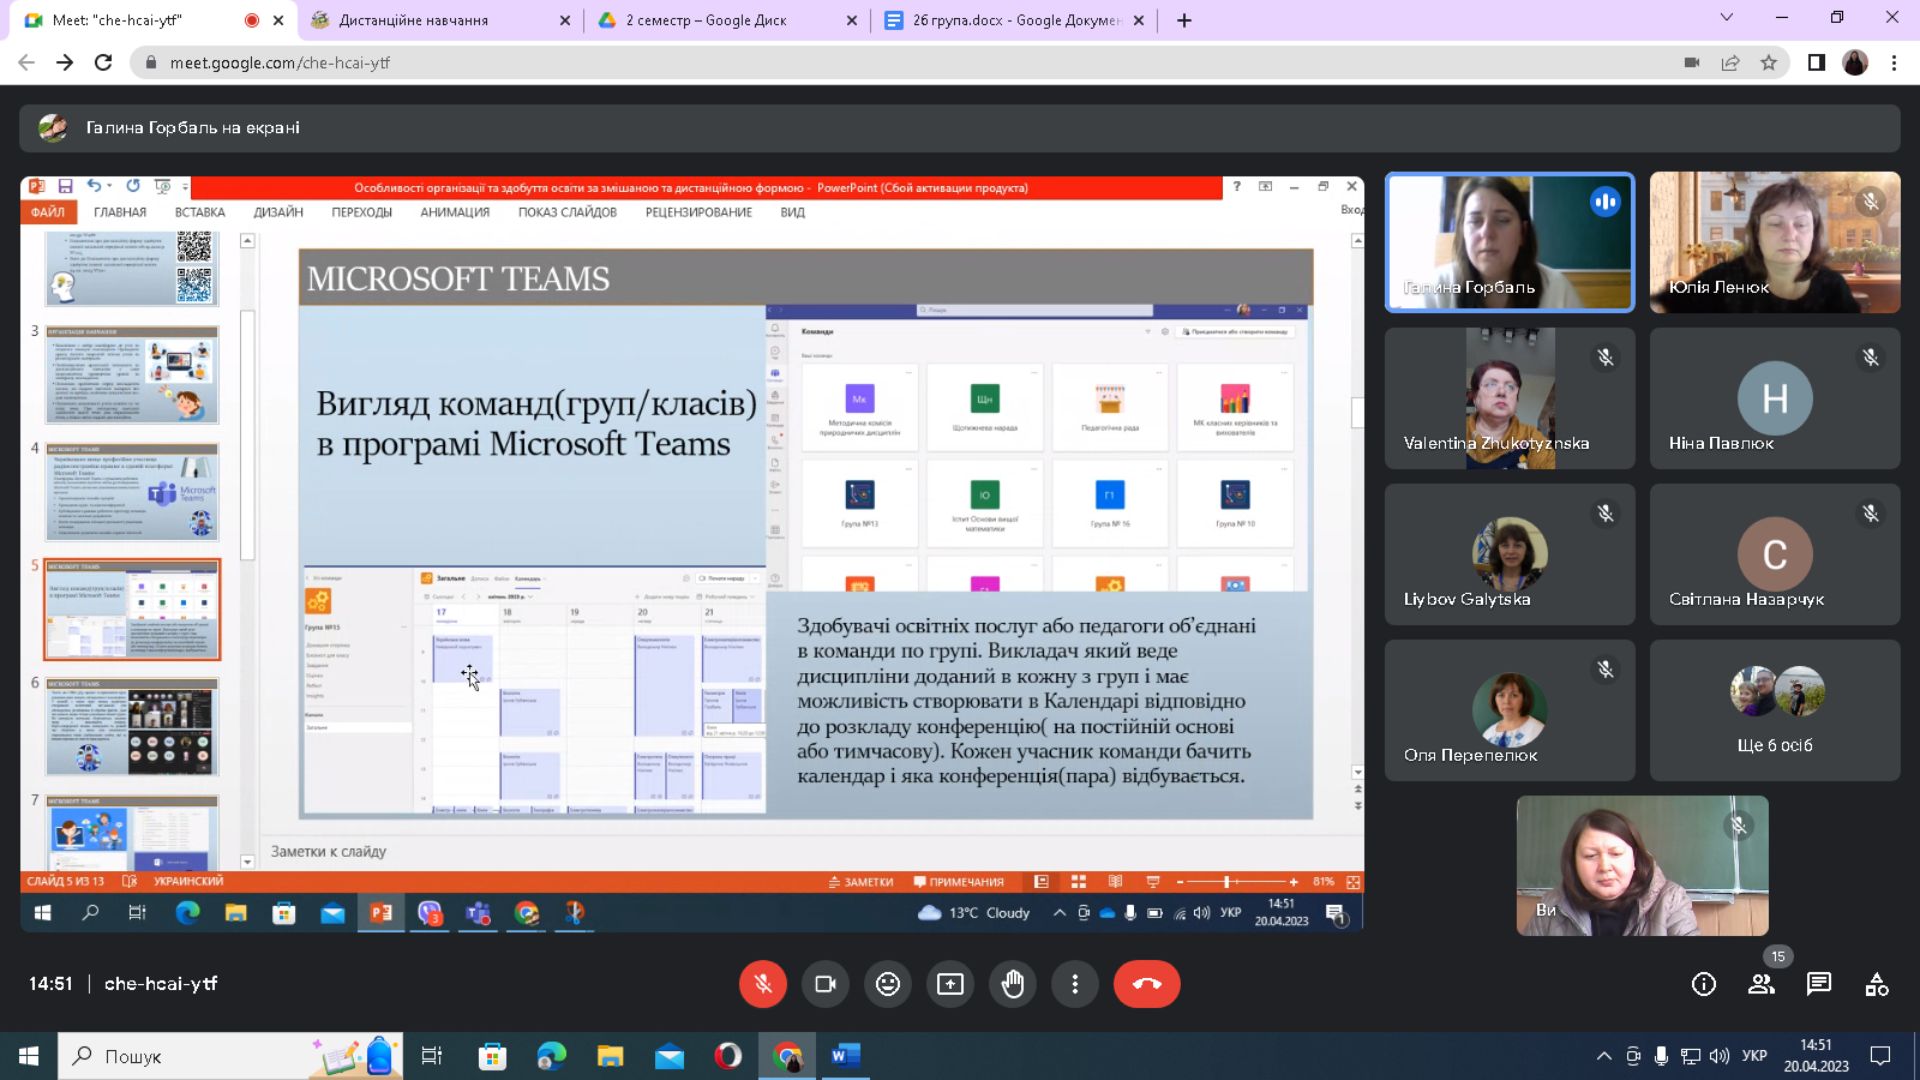Switch УКР keyboard language indicator
This screenshot has height=1080, width=1920.
[x=1754, y=1056]
